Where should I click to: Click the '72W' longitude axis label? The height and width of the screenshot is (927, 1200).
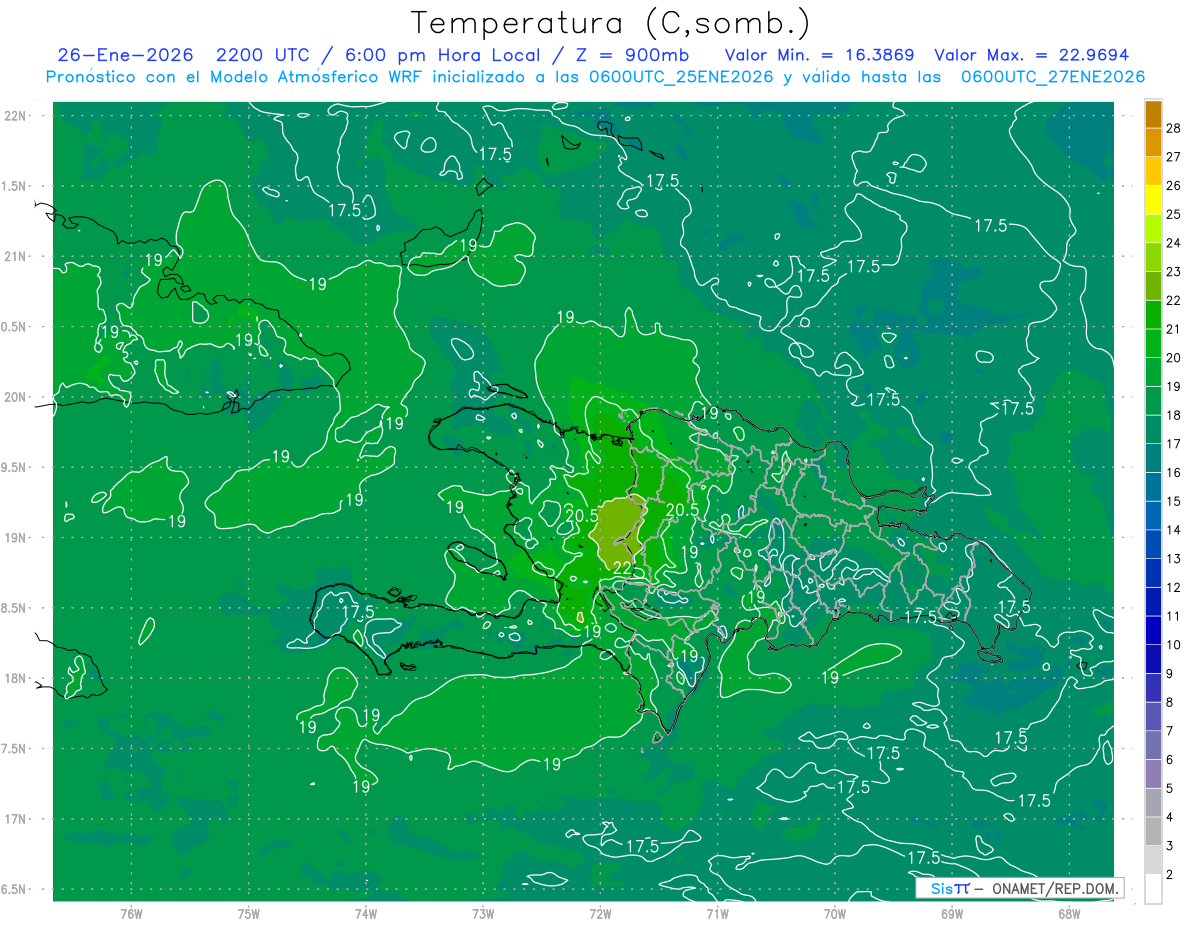pos(600,913)
